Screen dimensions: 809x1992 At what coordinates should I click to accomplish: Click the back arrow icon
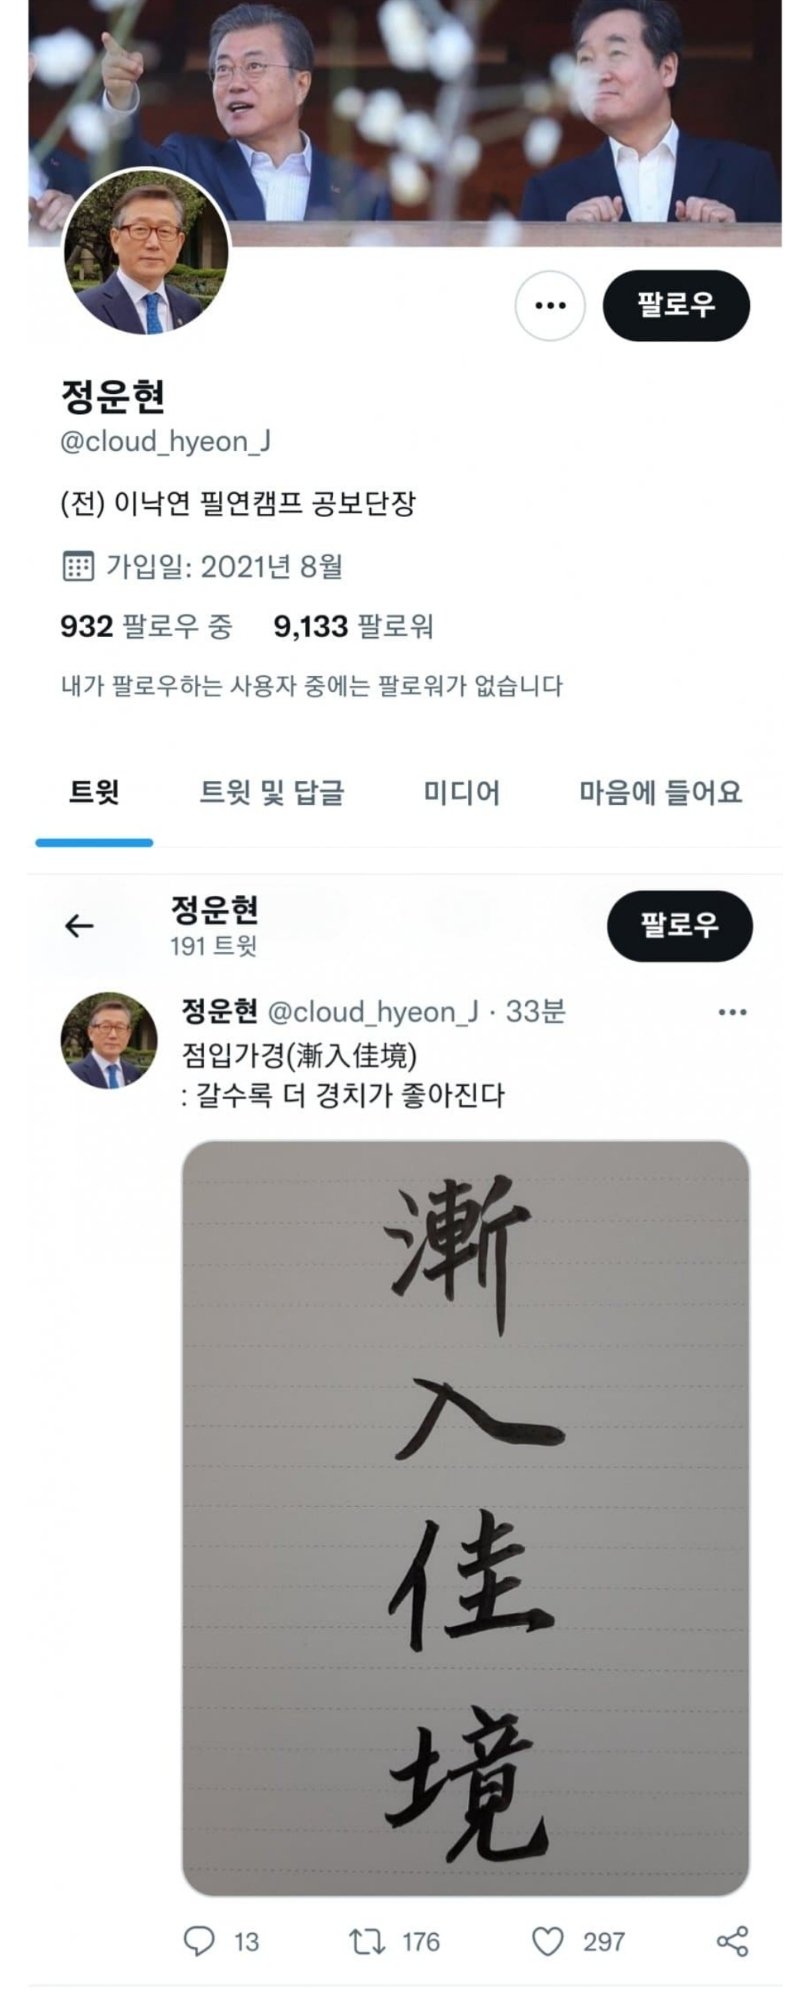pyautogui.click(x=79, y=926)
